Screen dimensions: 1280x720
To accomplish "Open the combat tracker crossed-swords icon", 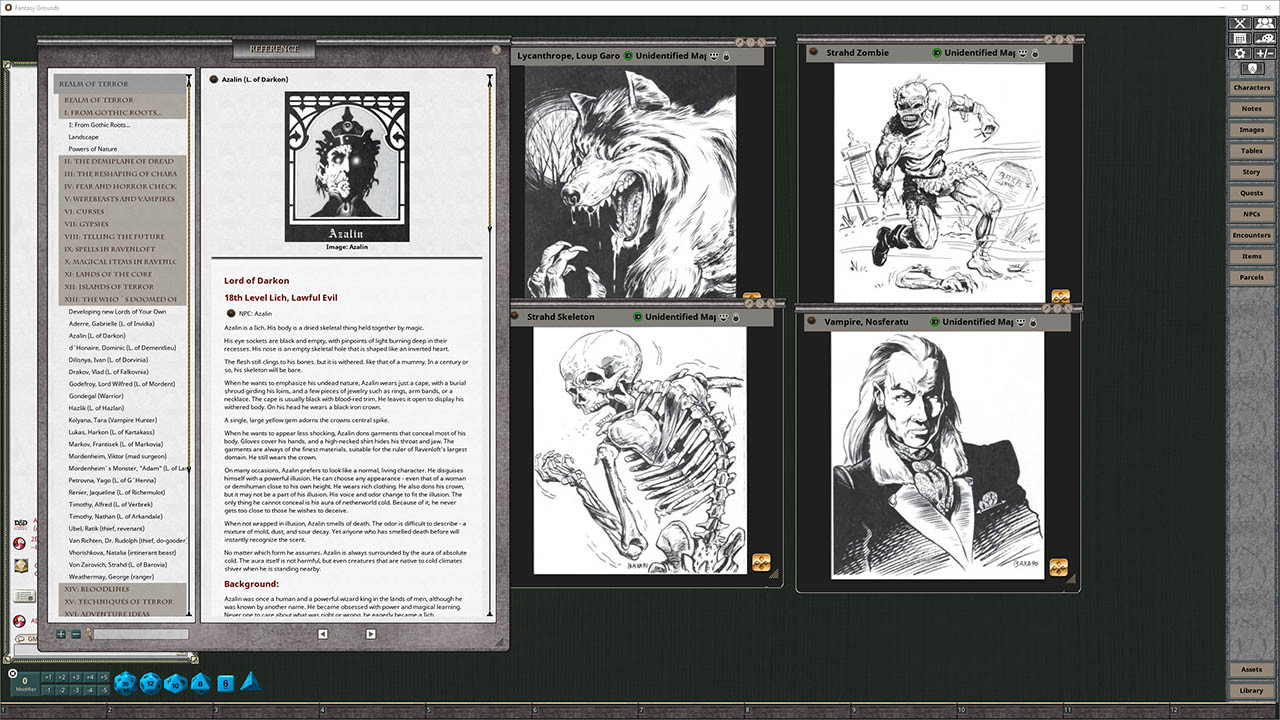I will [1240, 22].
